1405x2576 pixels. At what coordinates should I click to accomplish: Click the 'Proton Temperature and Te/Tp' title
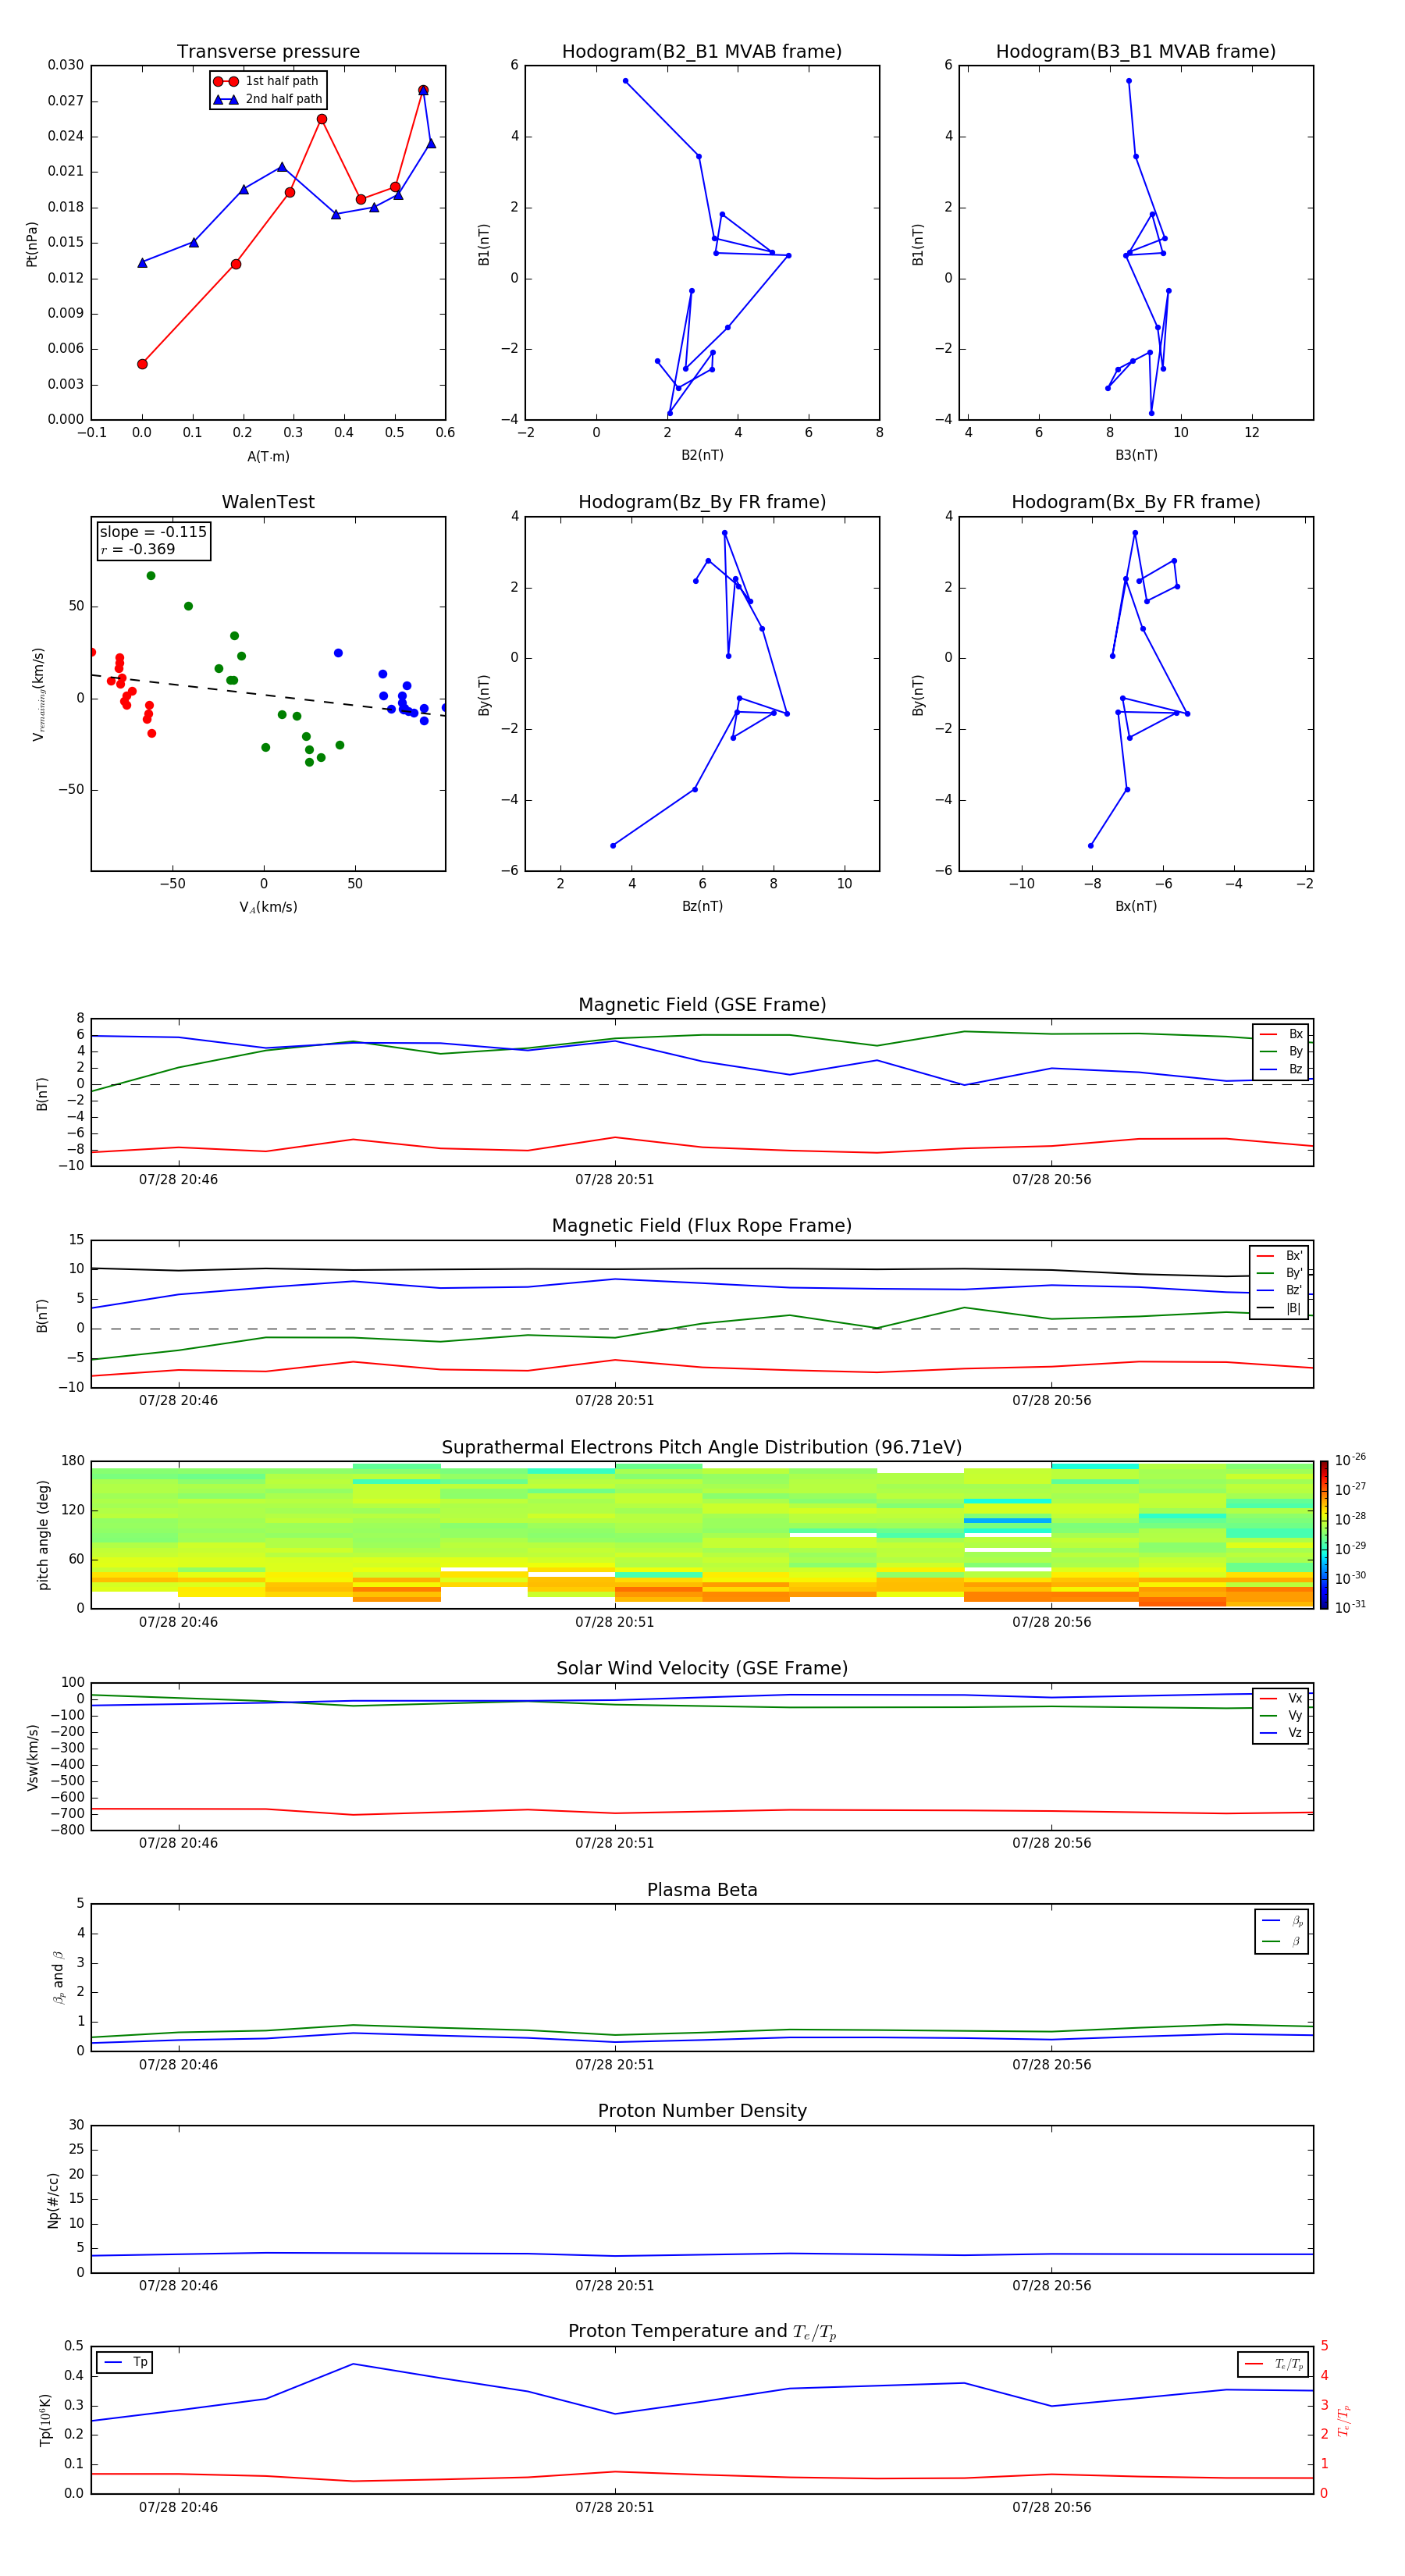click(x=702, y=2332)
